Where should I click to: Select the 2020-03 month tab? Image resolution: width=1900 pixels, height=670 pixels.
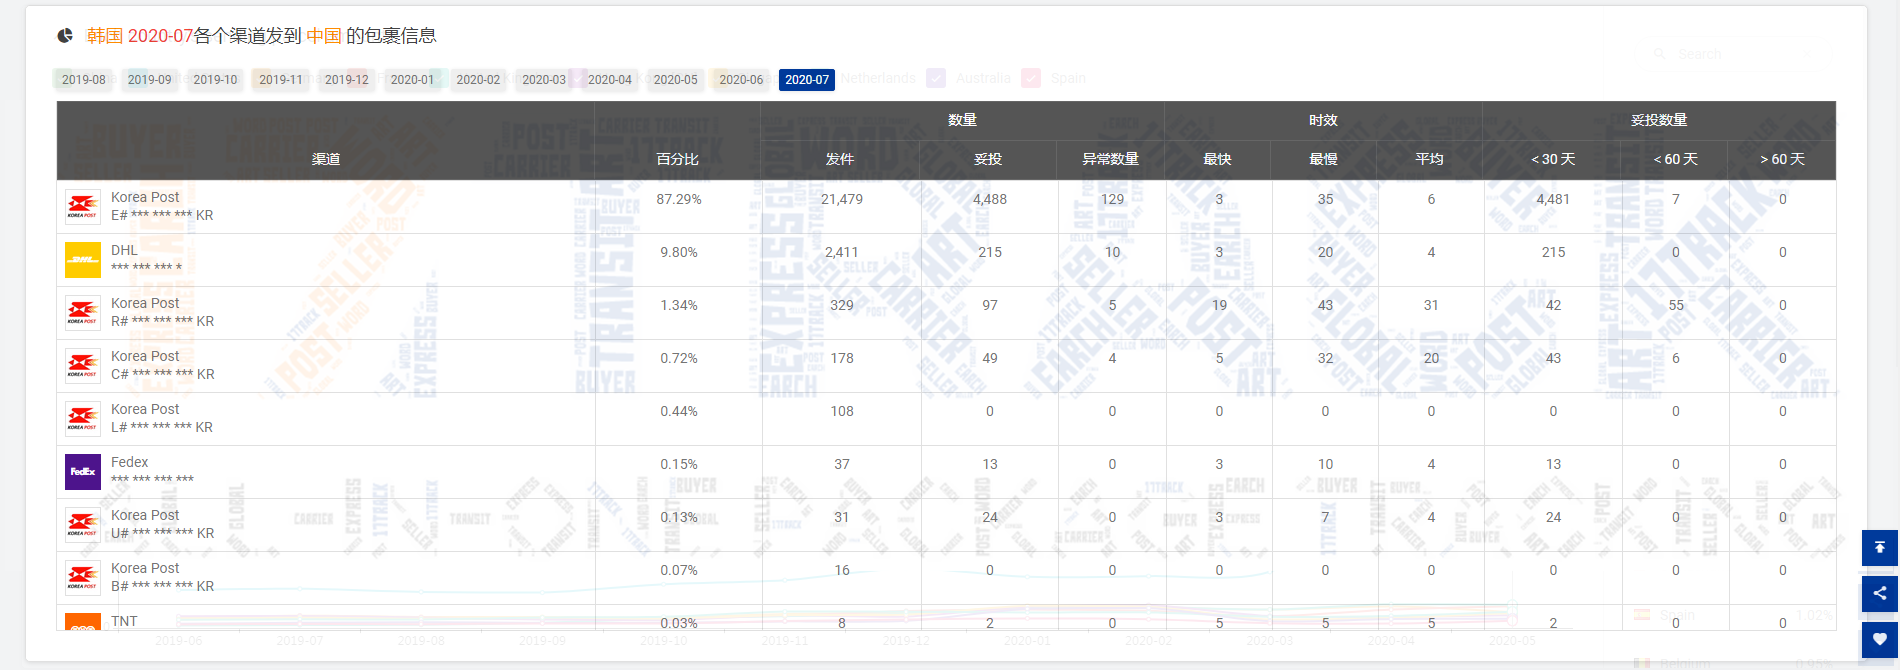point(544,80)
